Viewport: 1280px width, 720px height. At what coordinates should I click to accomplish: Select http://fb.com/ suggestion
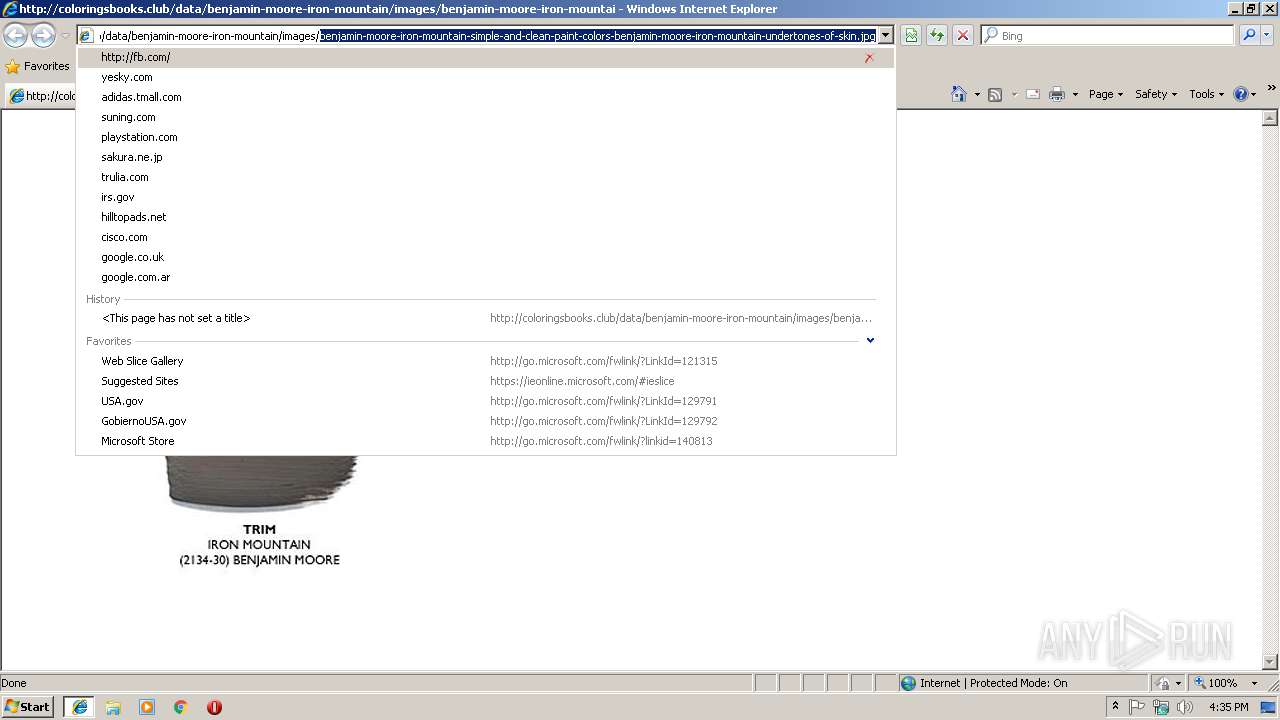[x=485, y=57]
